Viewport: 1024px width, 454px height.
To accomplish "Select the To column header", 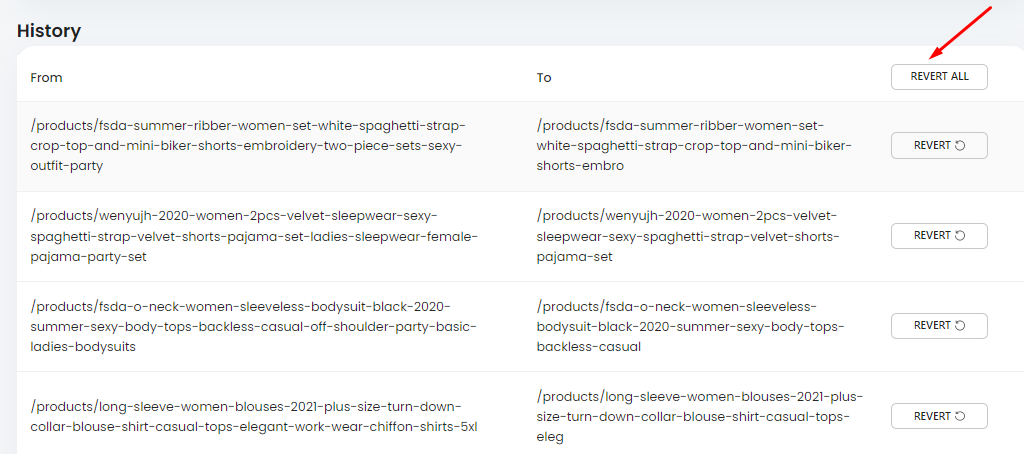I will pos(544,78).
